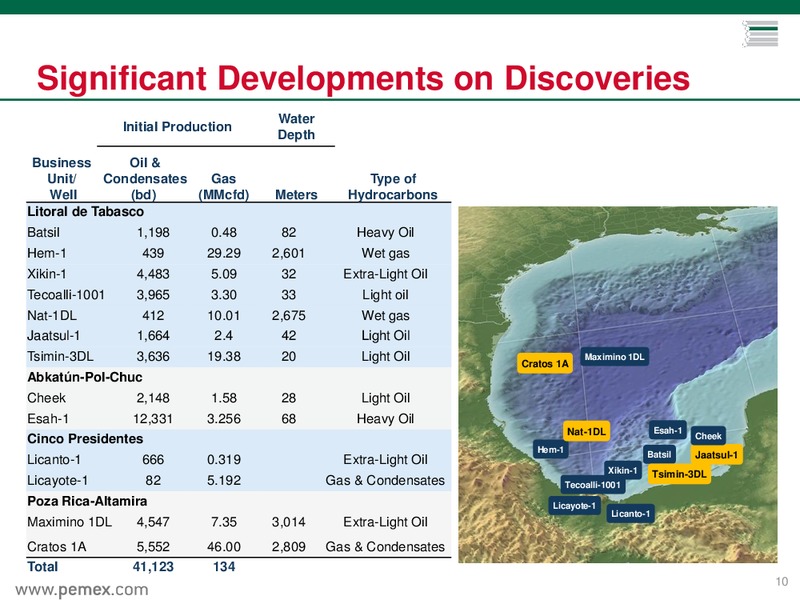Click the 'Business Unit/ Well' header
Screen dimensions: 800x600
[62, 179]
